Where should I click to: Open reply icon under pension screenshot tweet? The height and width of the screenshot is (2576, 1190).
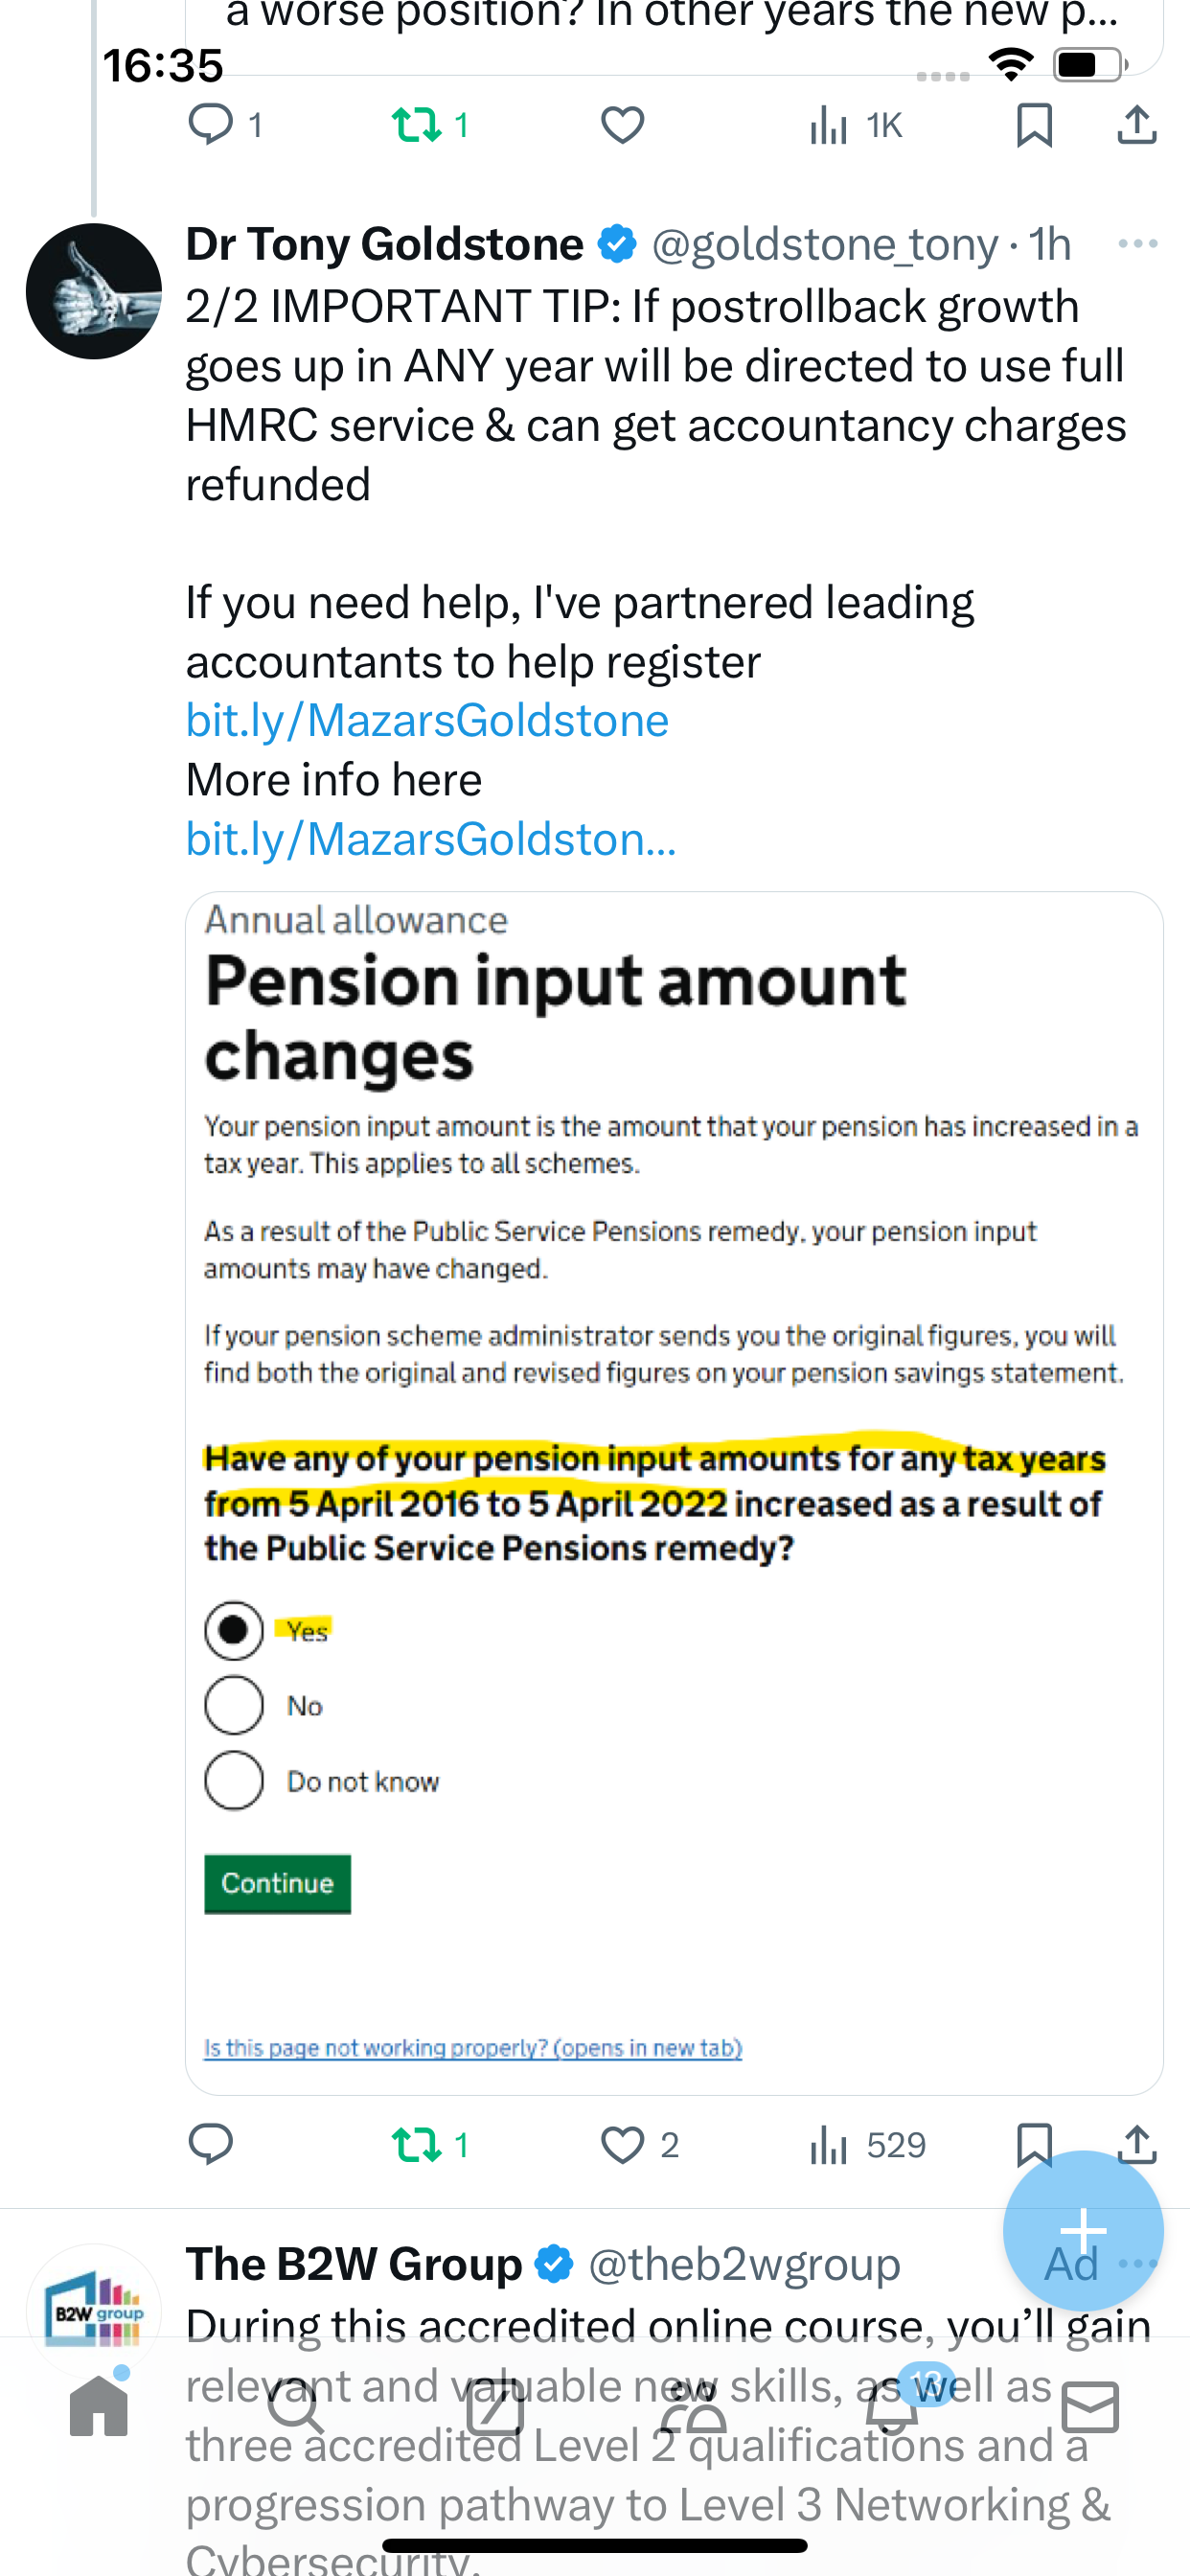point(210,2145)
